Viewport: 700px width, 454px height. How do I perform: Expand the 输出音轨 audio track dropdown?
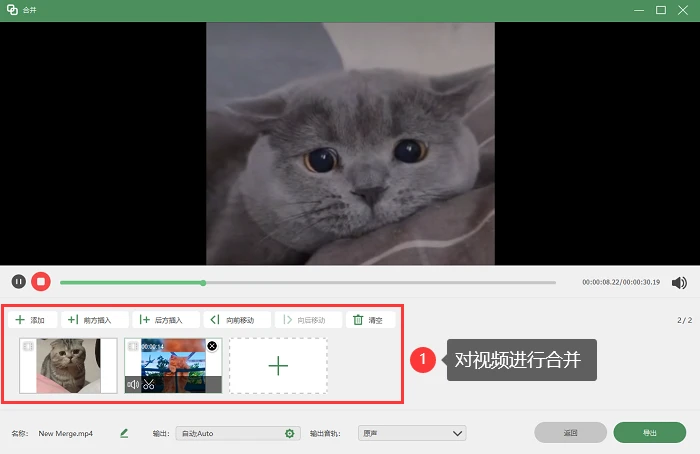click(x=412, y=433)
